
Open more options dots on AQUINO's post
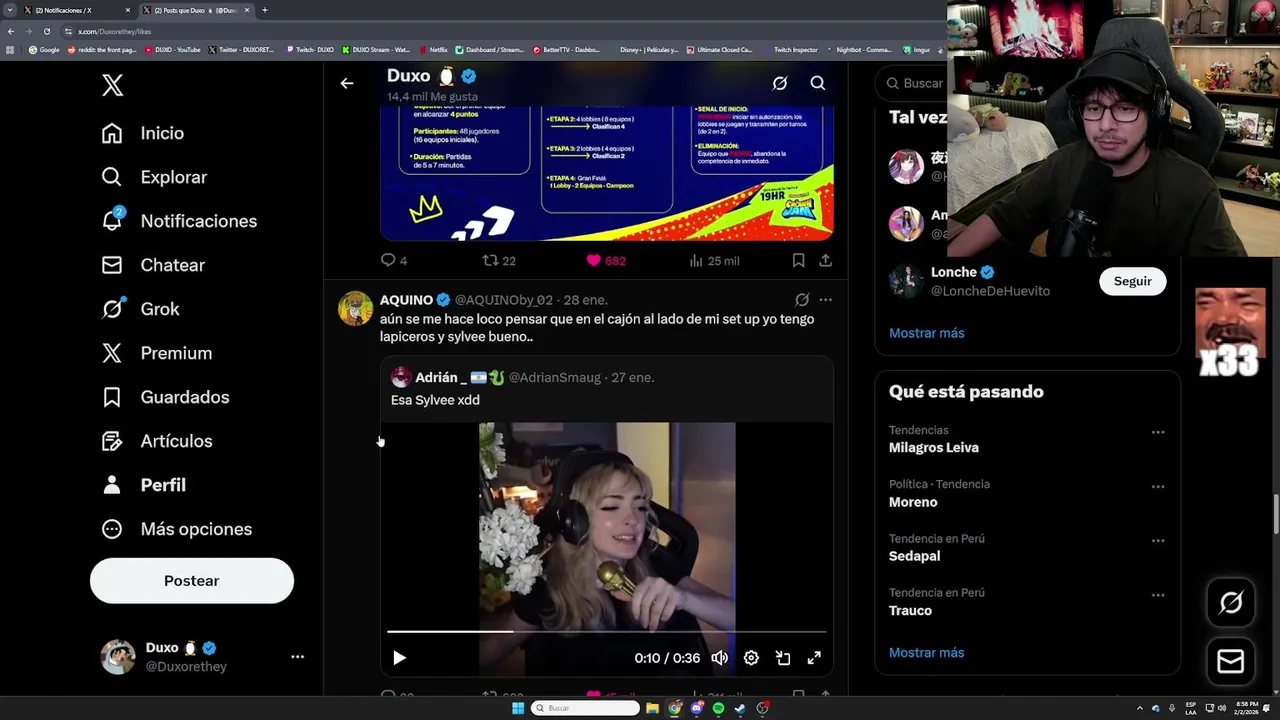825,300
